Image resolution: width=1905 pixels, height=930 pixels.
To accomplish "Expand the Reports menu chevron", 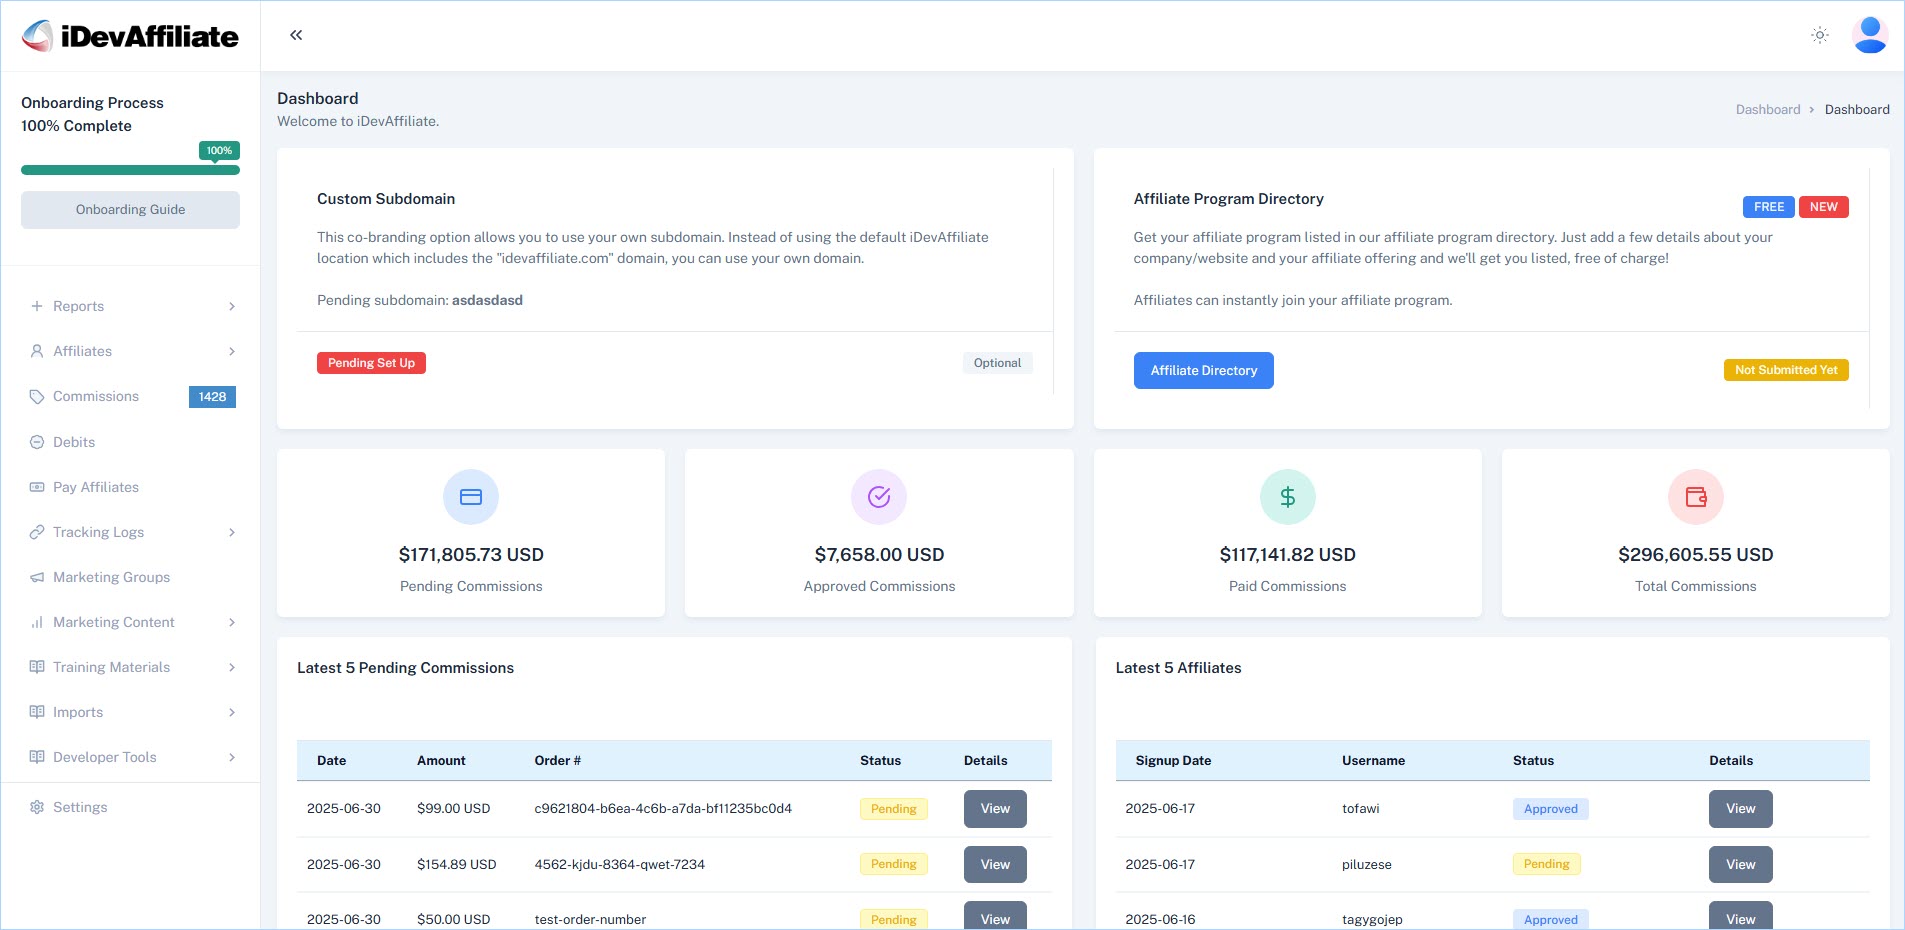I will click(232, 306).
